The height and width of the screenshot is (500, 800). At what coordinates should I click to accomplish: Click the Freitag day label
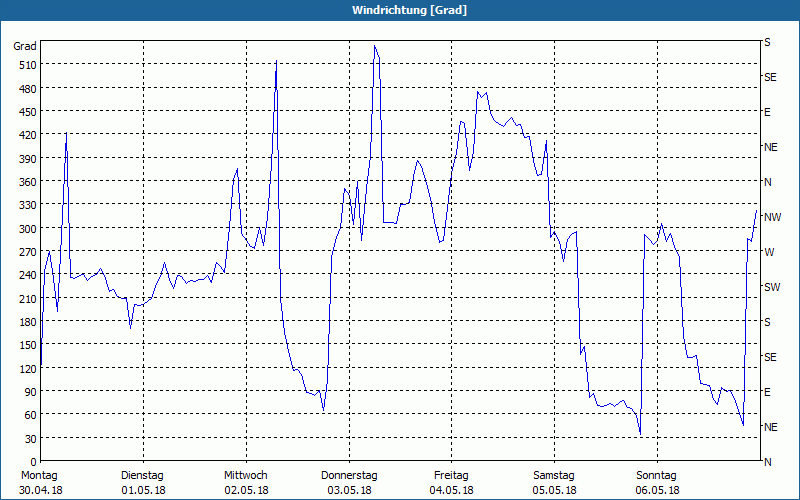click(452, 476)
